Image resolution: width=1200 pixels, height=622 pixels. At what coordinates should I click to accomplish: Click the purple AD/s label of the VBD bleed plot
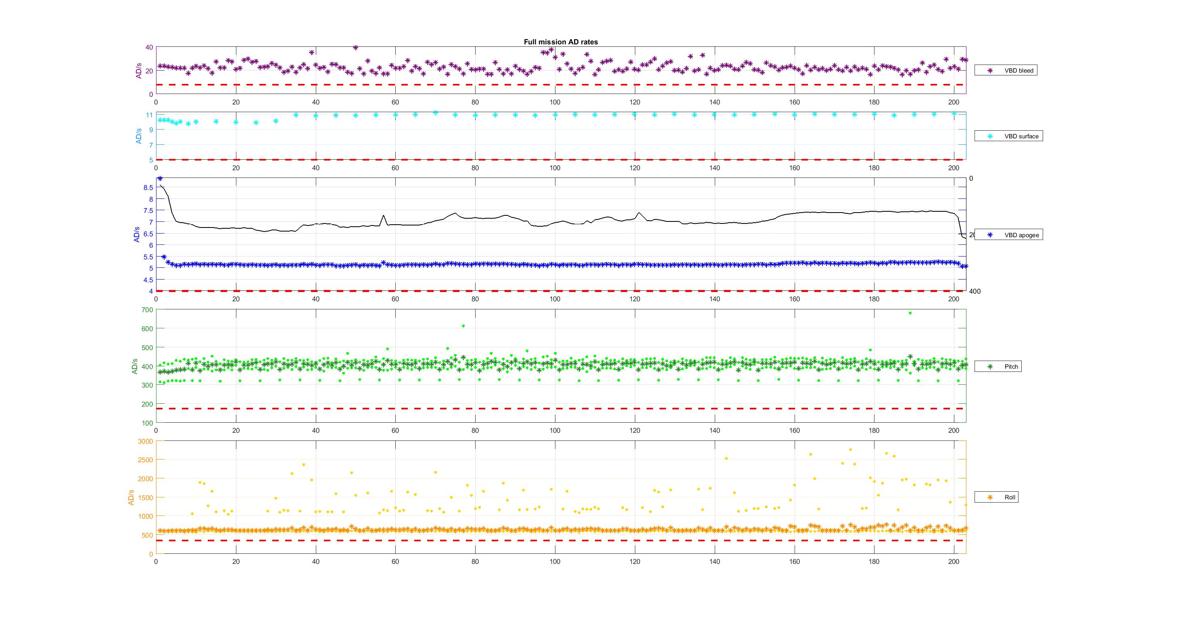click(138, 71)
